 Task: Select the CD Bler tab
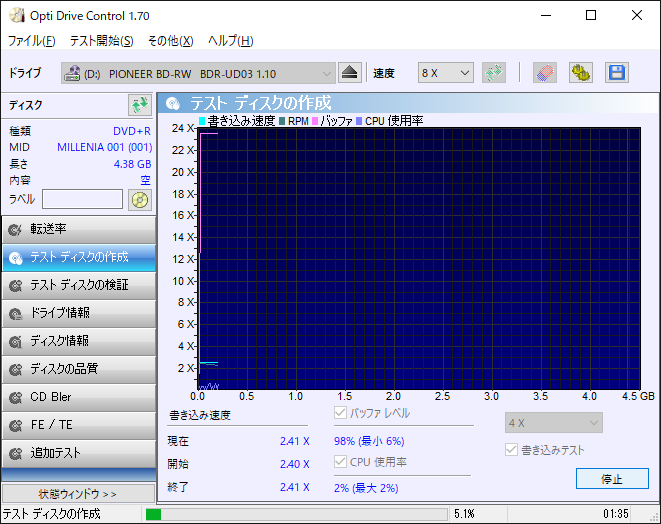click(x=79, y=398)
